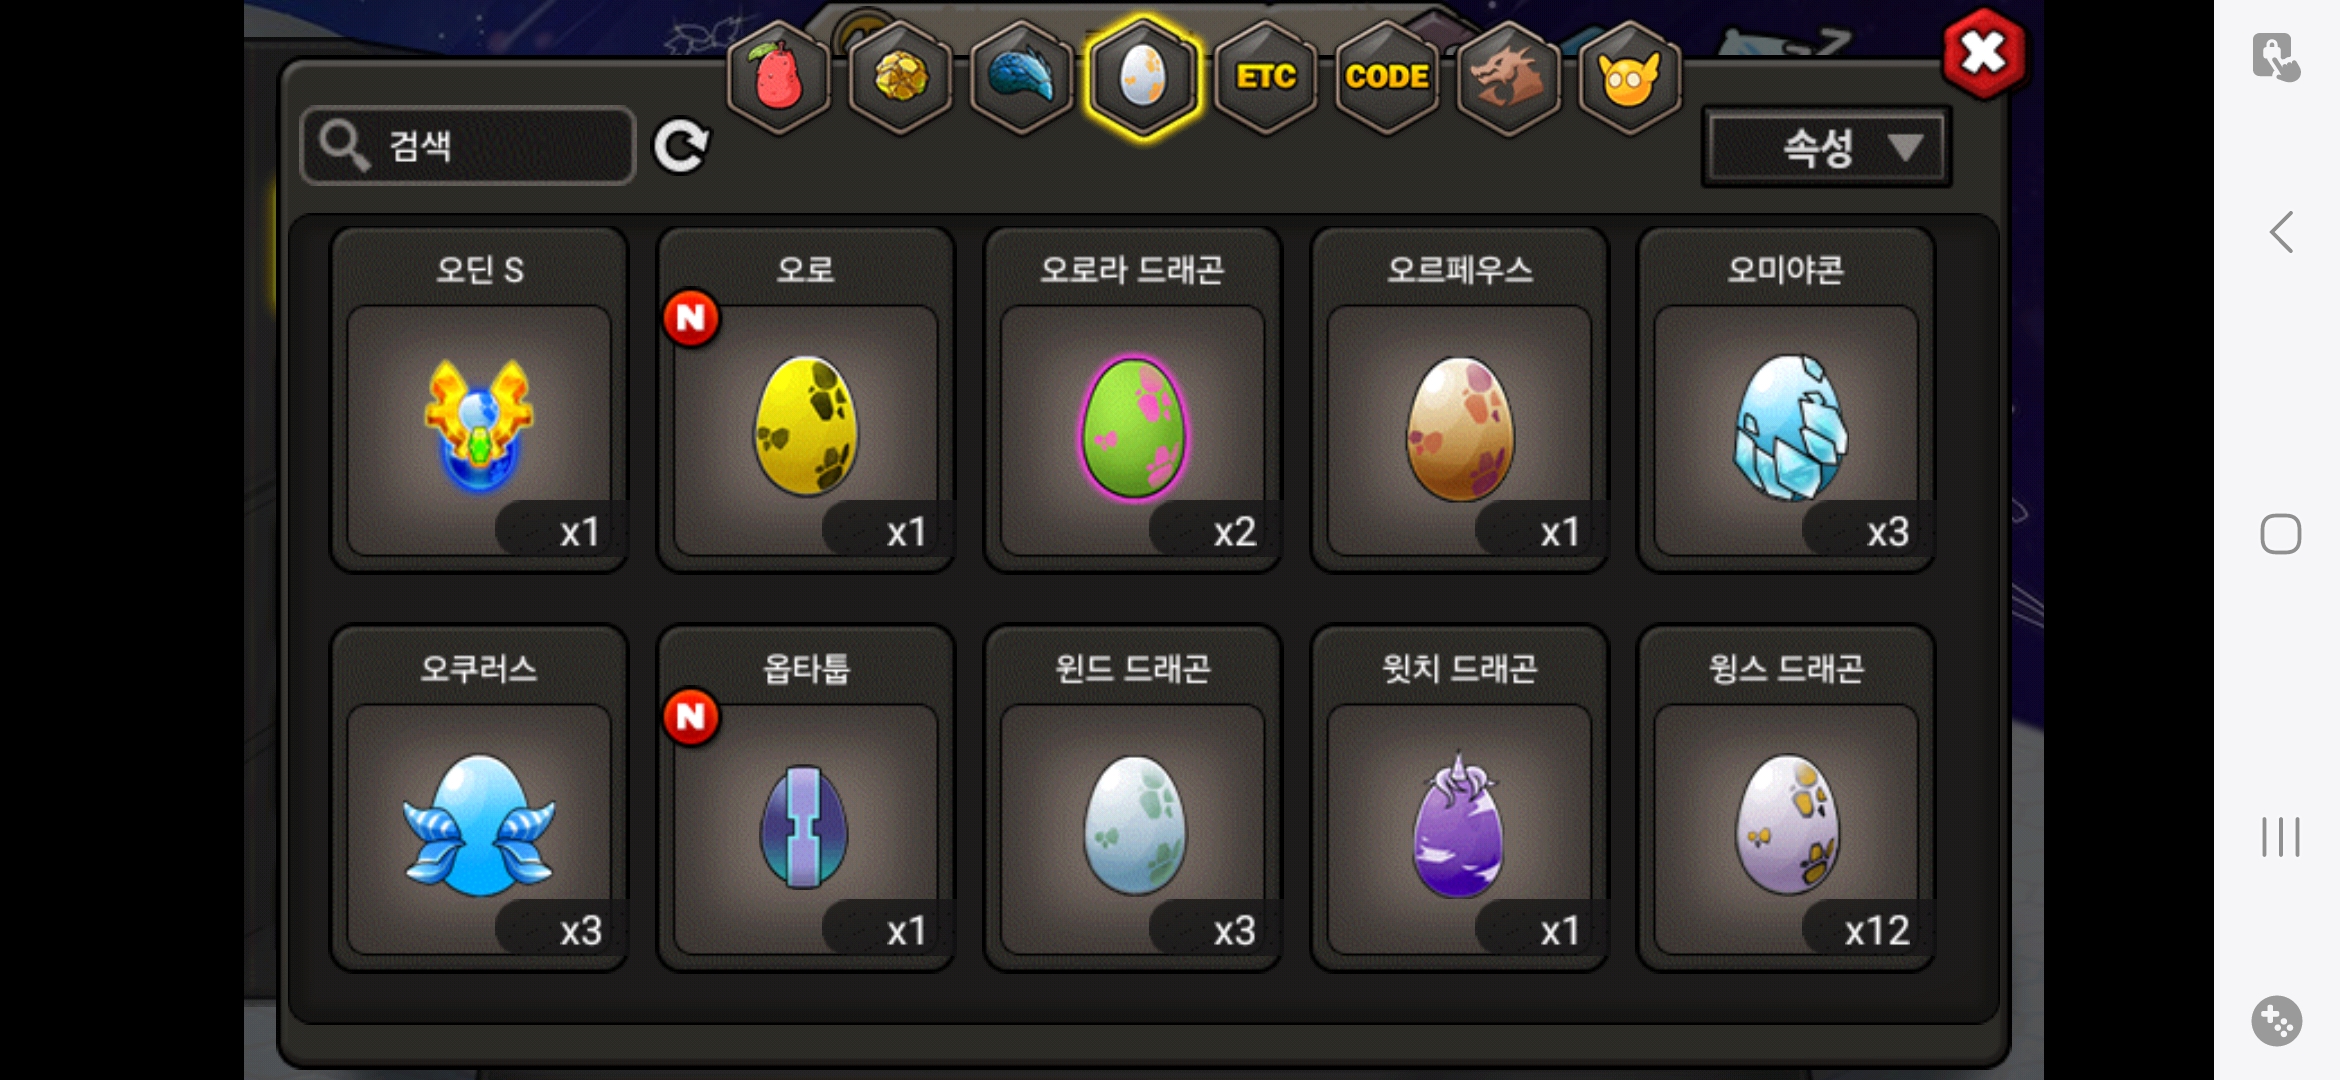Select the 윙스 드래곤 egg x12
This screenshot has width=2340, height=1080.
tap(1786, 798)
